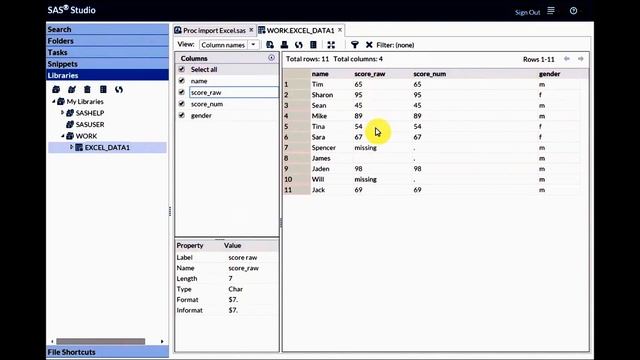640x360 pixels.
Task: Click the Delete trash icon in Libraries toolbar
Action: 87,89
